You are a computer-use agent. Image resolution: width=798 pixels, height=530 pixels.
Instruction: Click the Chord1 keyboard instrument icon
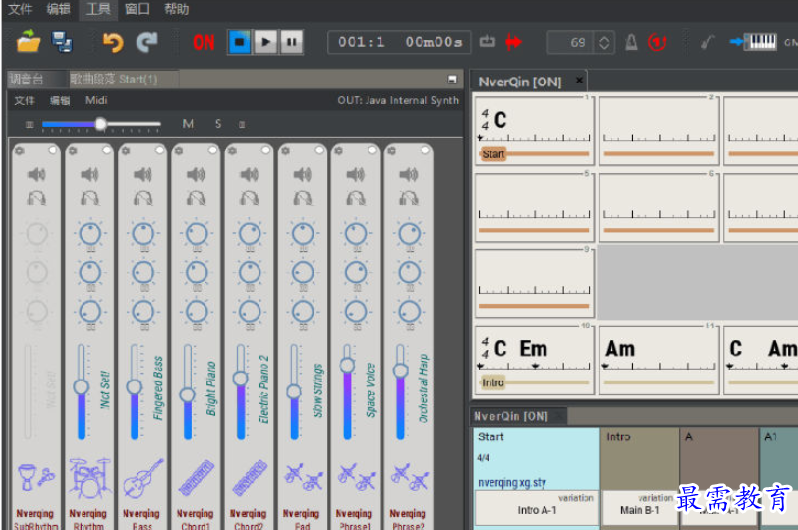coord(196,479)
